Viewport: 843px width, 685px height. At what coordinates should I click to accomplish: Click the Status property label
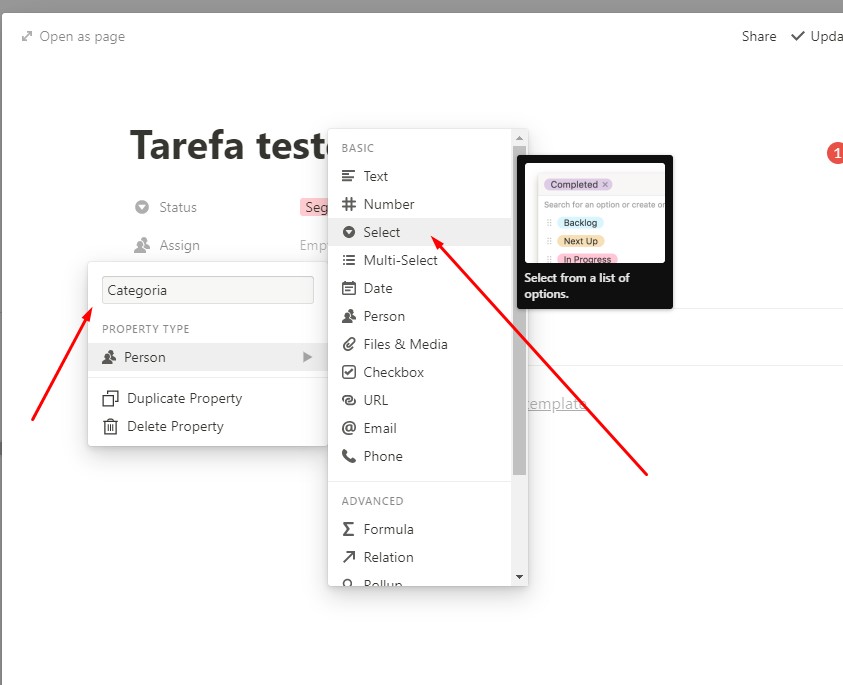pos(178,207)
